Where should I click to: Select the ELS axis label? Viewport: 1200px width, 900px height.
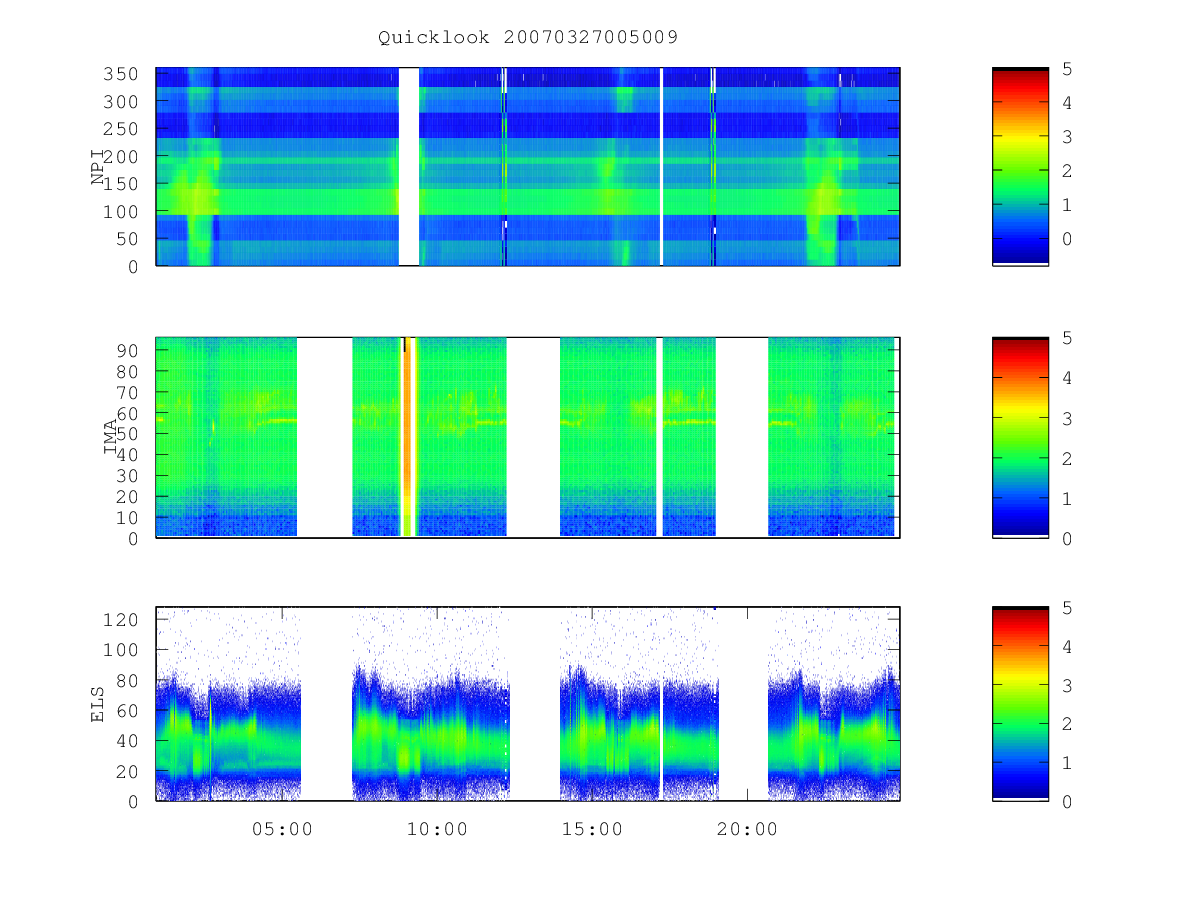coord(98,704)
